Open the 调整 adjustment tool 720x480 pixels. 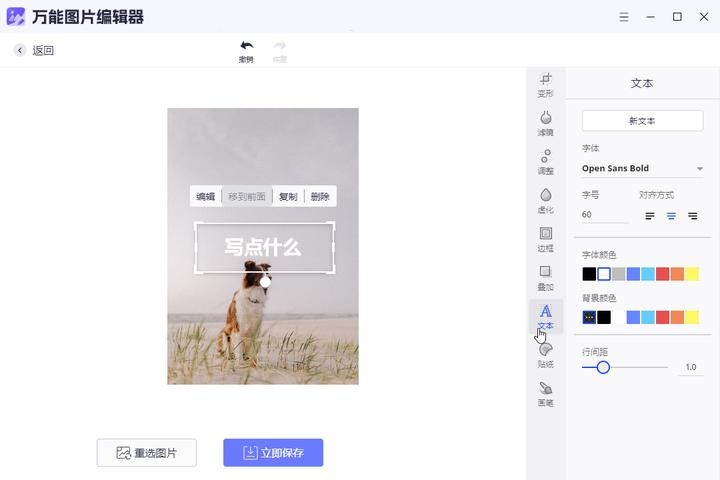(545, 162)
